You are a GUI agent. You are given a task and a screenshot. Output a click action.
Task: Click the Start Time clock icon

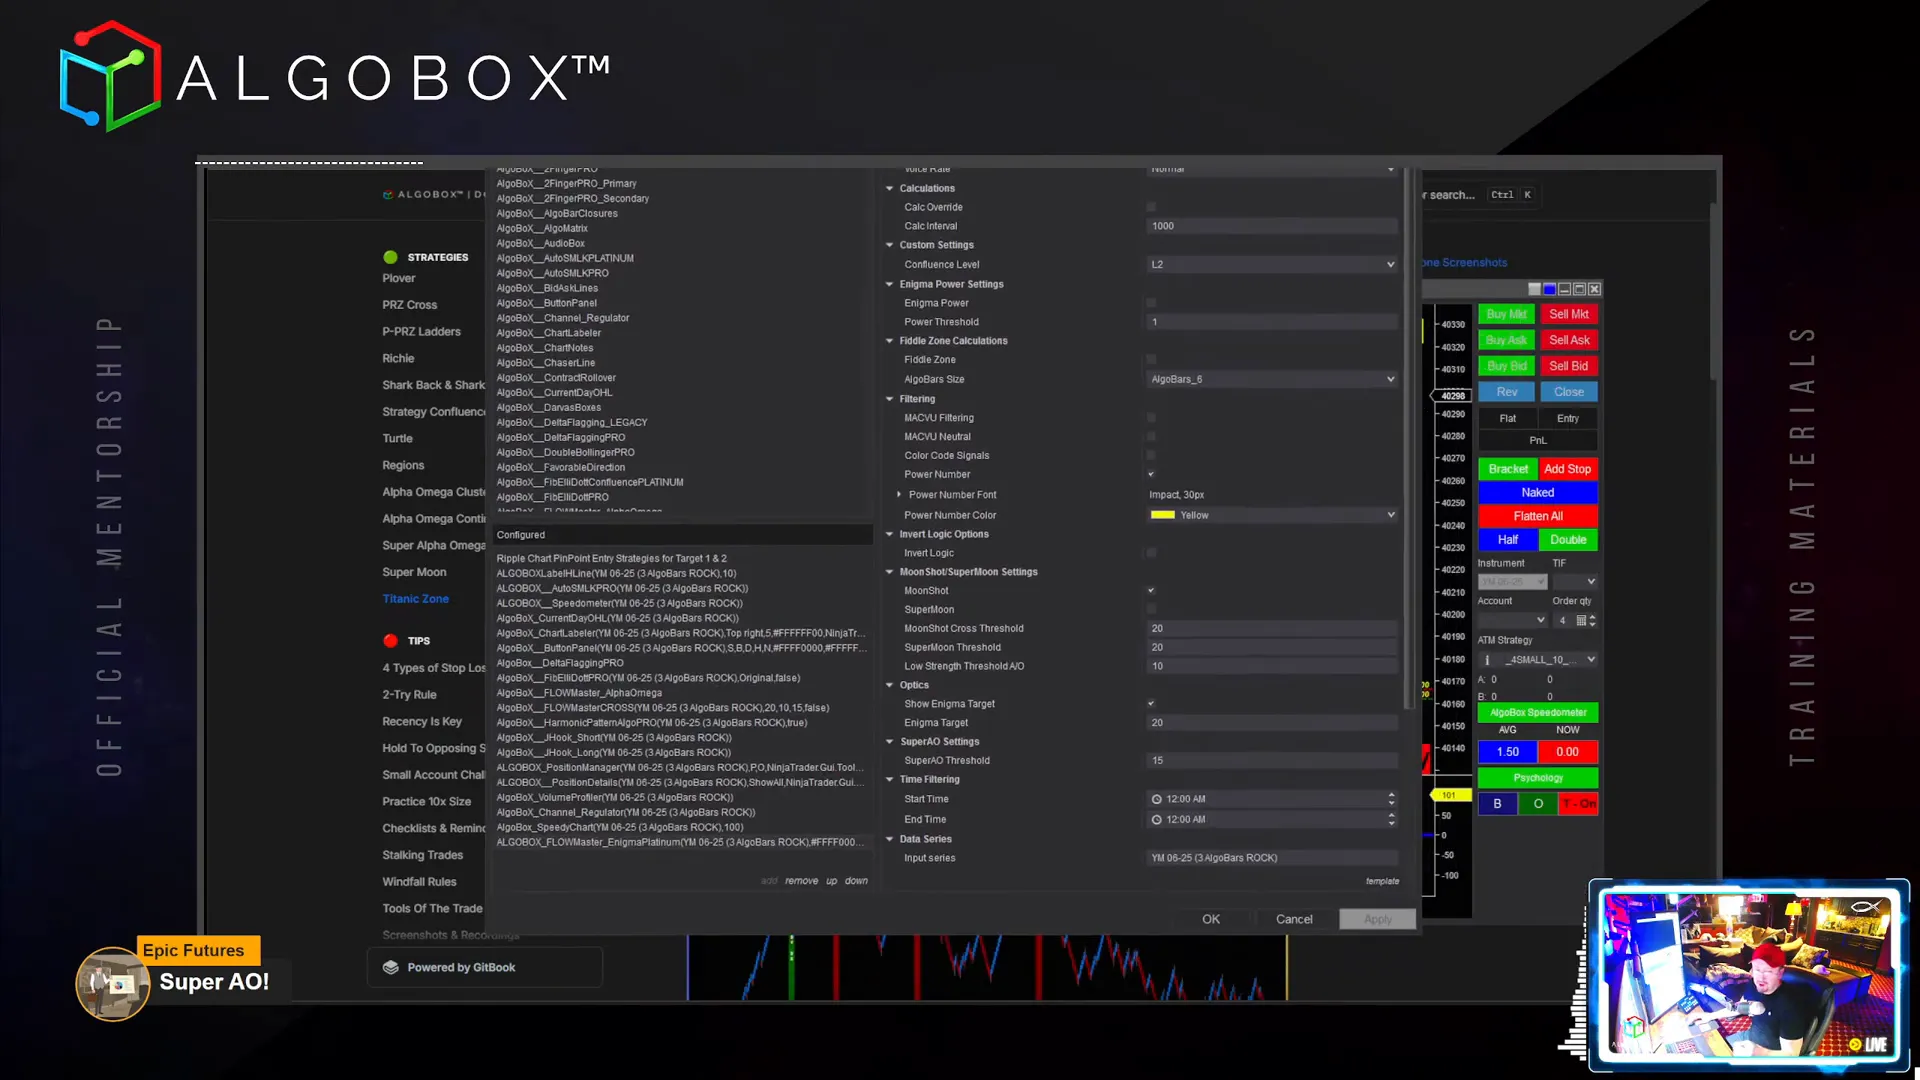[x=1156, y=799]
